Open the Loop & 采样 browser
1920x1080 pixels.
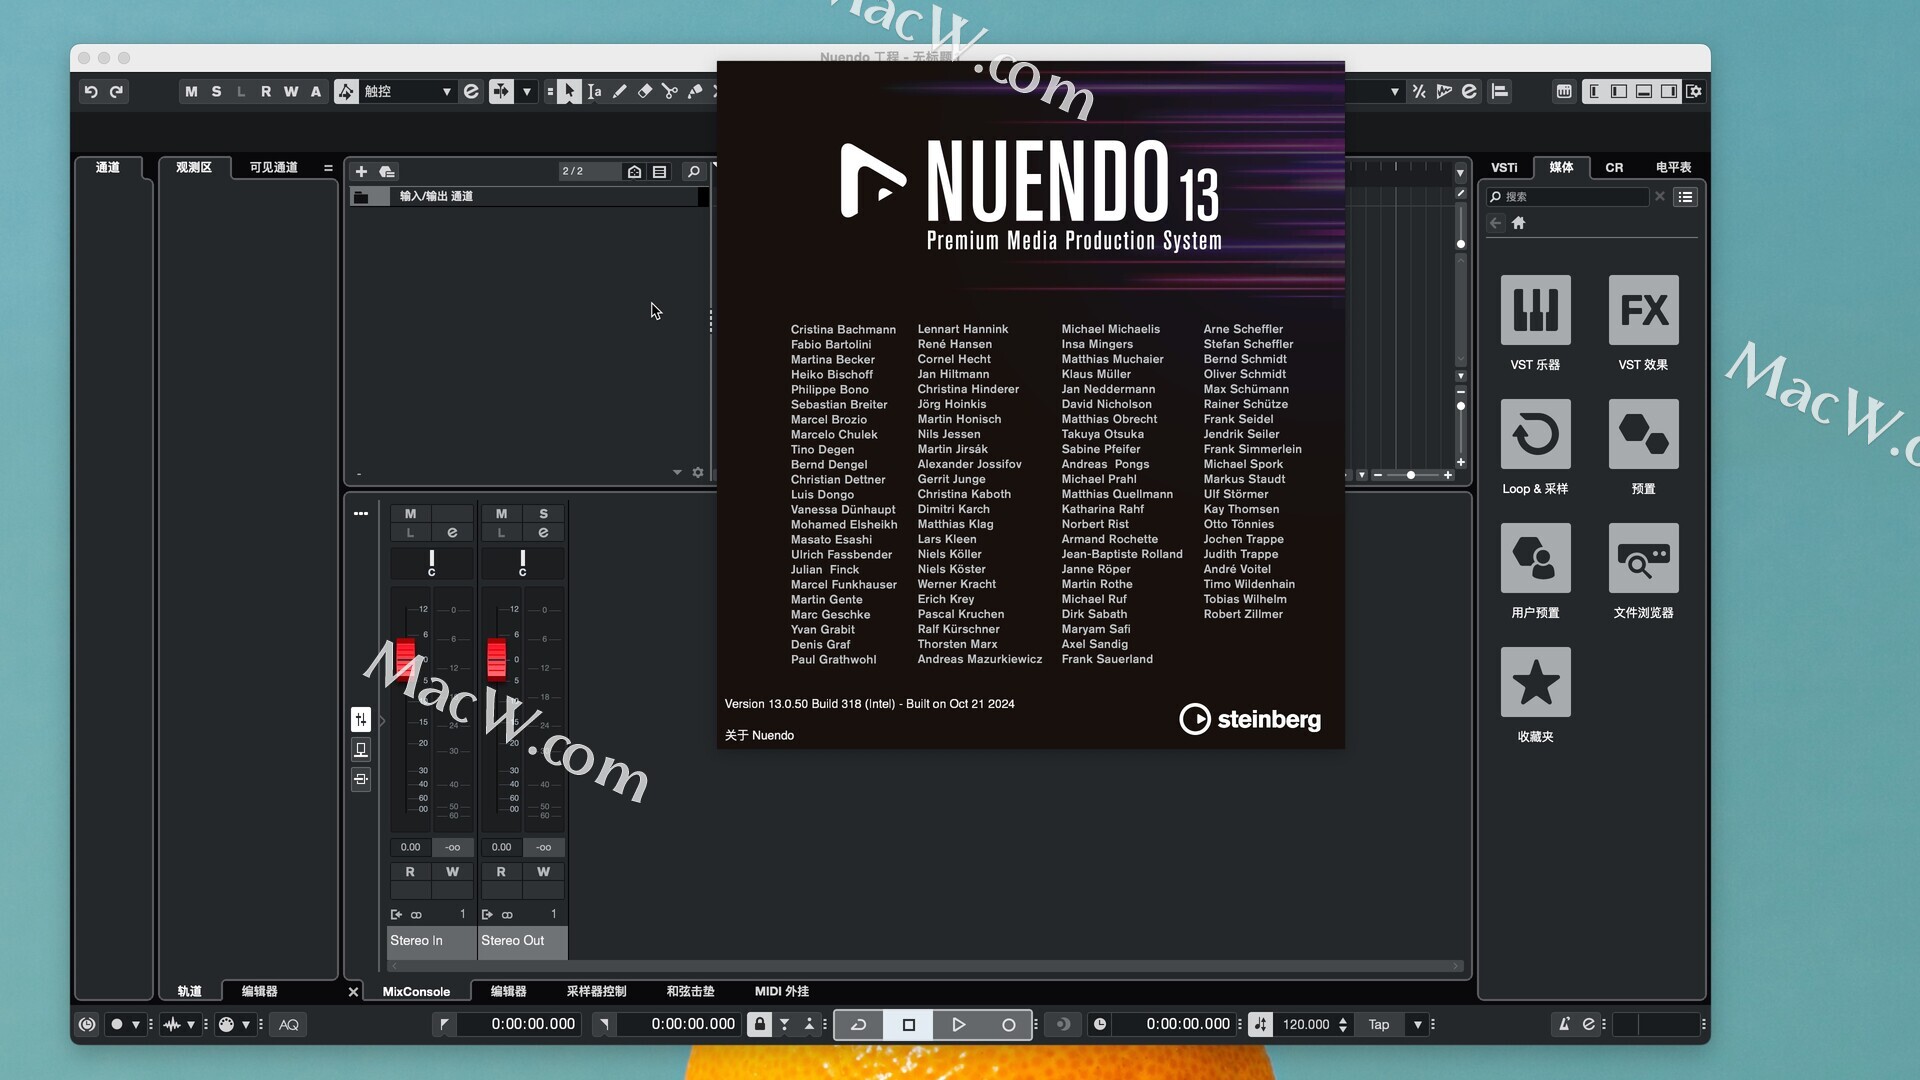[x=1535, y=434]
